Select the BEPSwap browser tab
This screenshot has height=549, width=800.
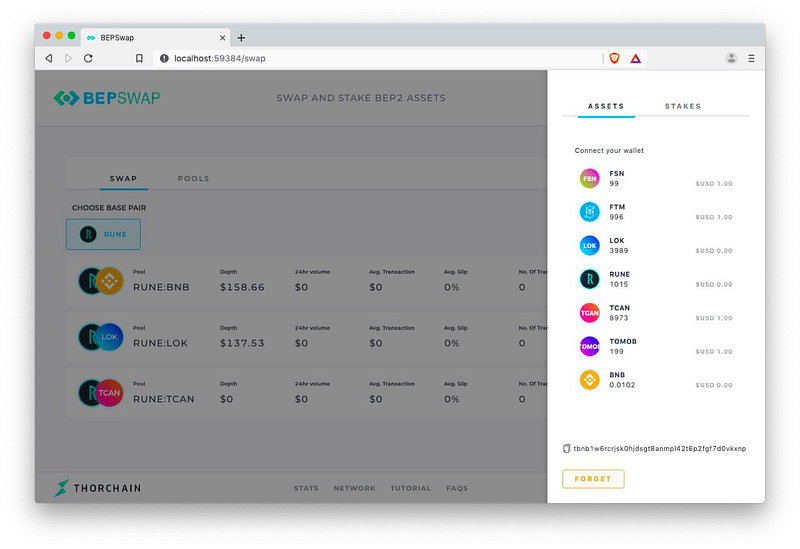pyautogui.click(x=156, y=38)
